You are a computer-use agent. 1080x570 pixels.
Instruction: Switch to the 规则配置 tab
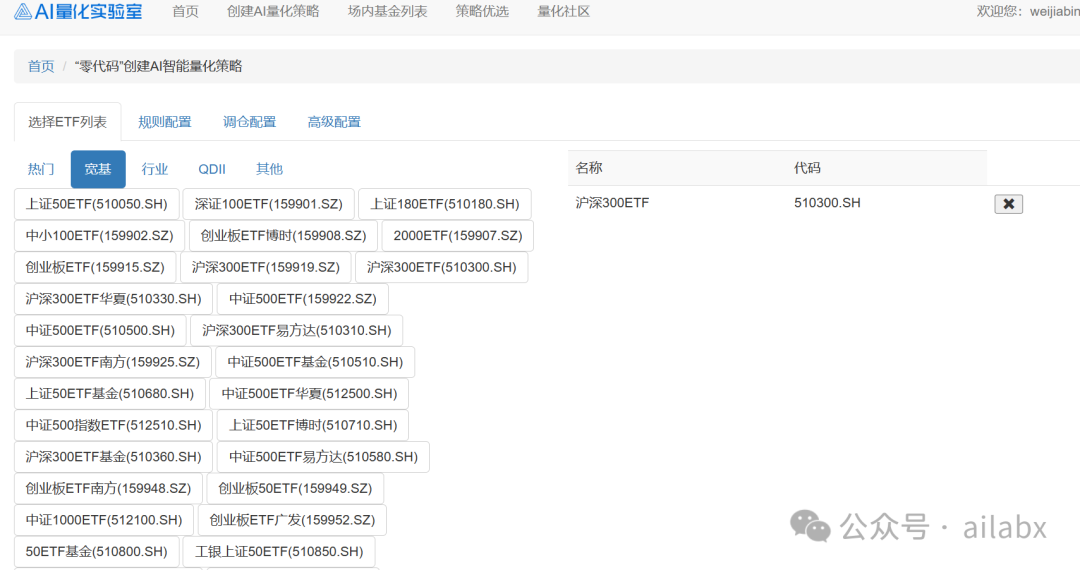coord(165,122)
